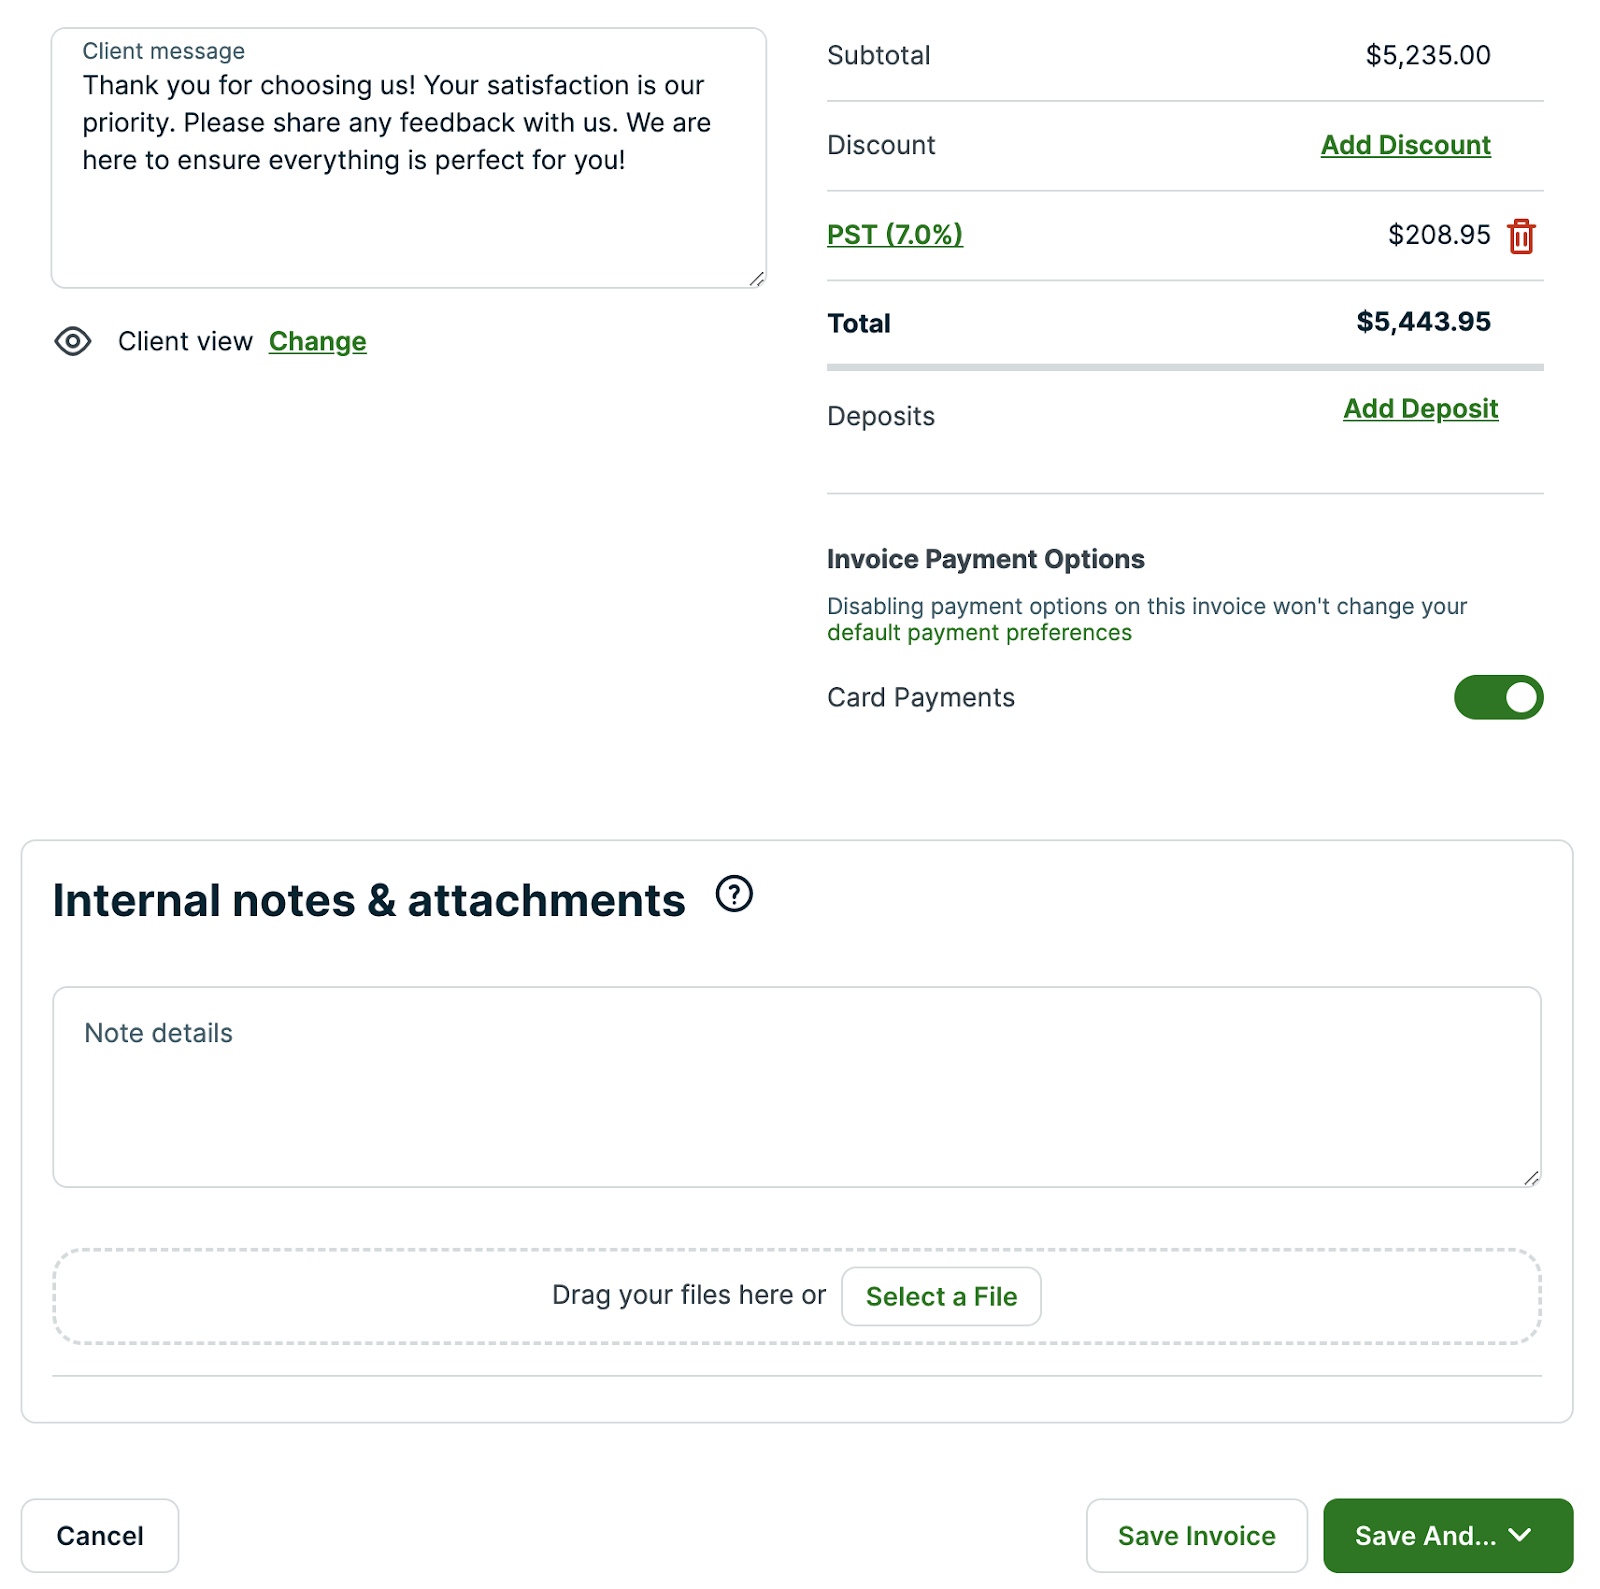Image resolution: width=1600 pixels, height=1589 pixels.
Task: Disable the Card Payments toggle
Action: coord(1498,697)
